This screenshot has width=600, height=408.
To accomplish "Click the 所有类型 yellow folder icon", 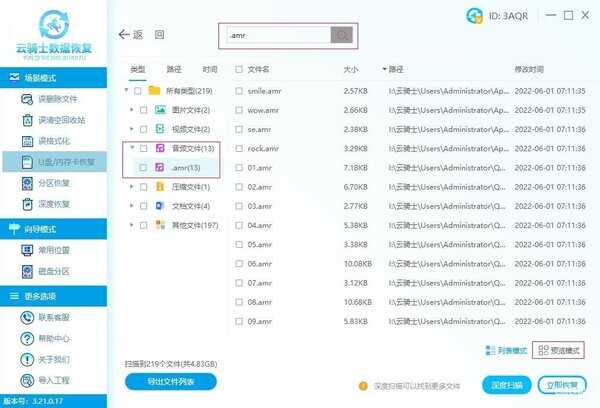I will (x=154, y=91).
